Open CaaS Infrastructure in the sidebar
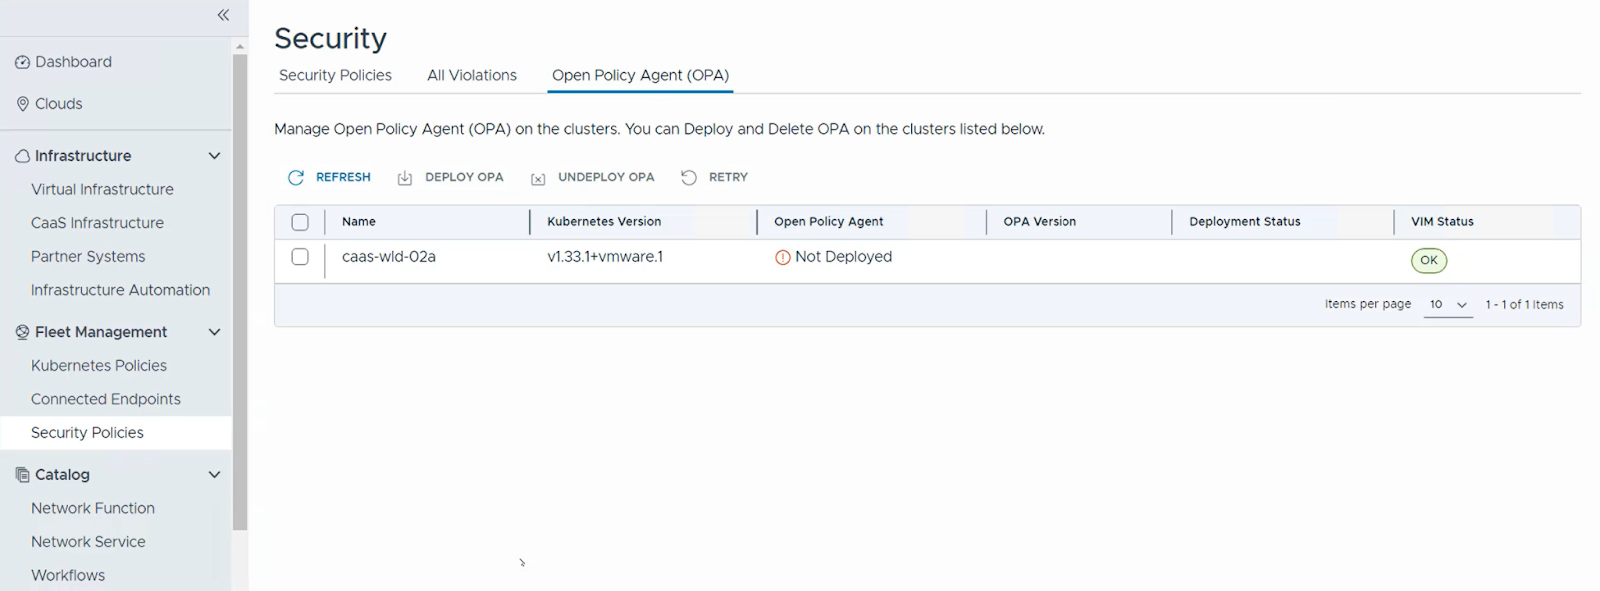 97,223
